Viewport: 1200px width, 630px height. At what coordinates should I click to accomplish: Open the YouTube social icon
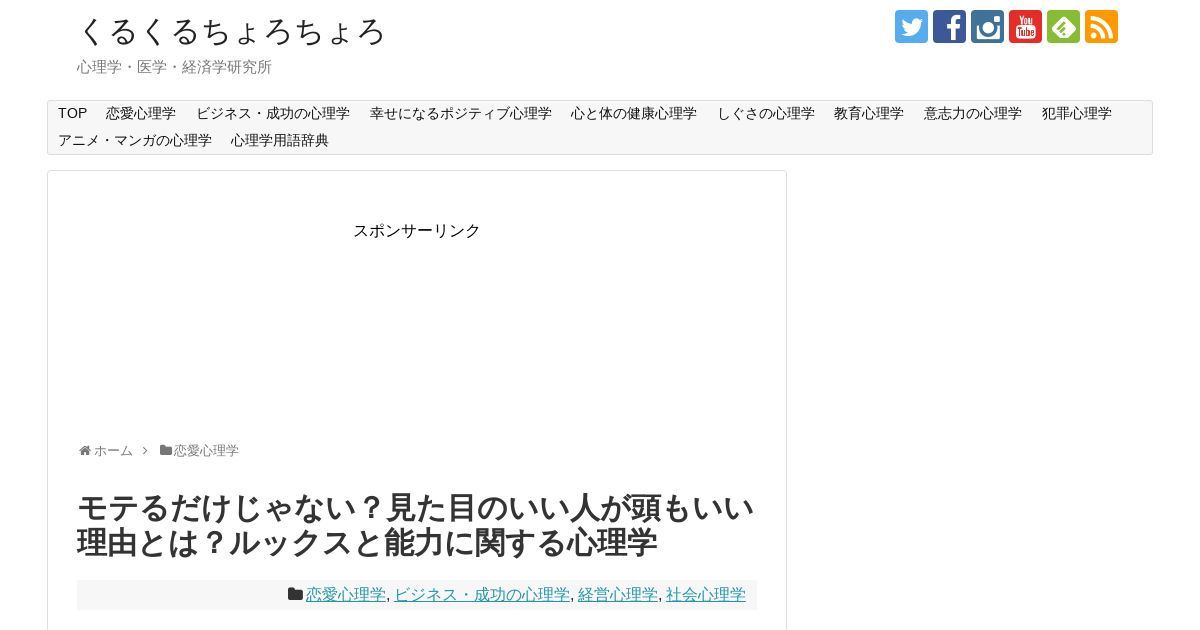[1025, 26]
